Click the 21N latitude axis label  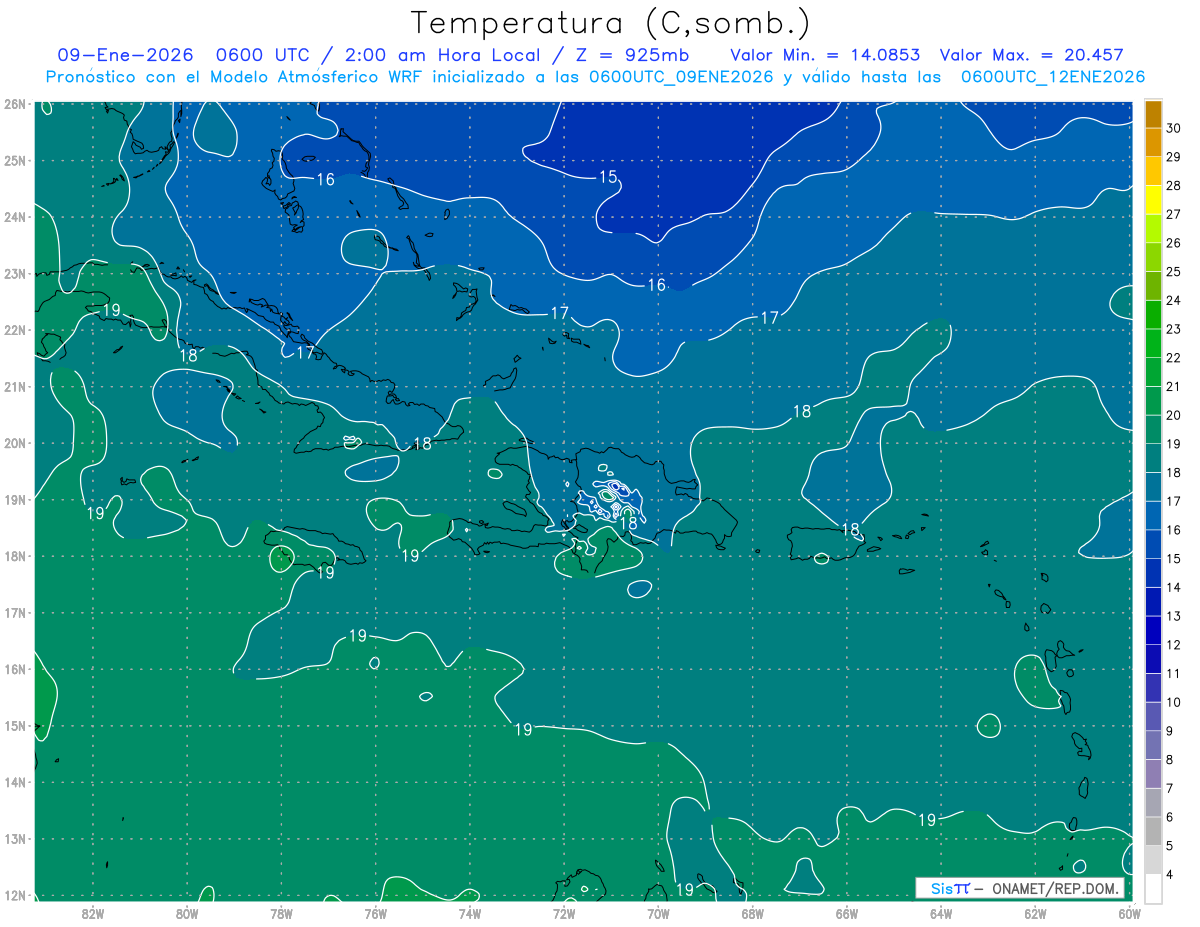point(14,386)
